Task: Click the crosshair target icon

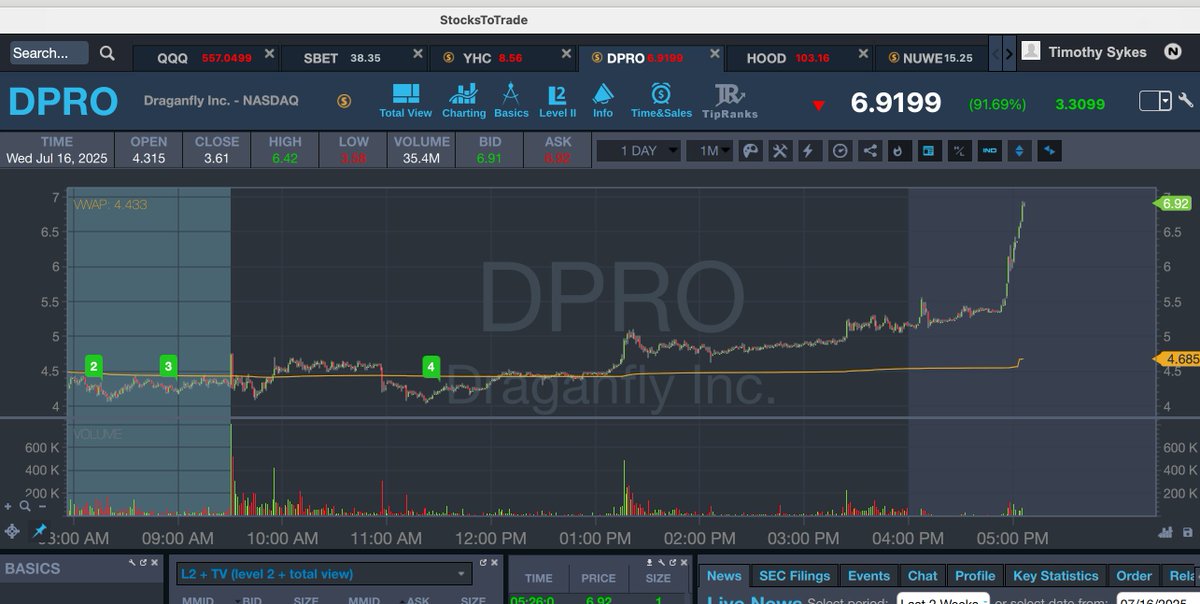Action: coord(11,531)
